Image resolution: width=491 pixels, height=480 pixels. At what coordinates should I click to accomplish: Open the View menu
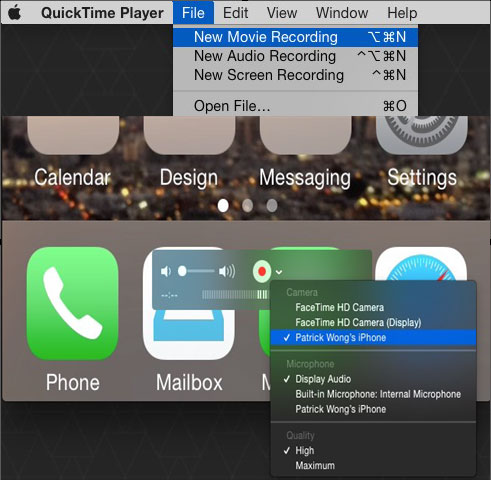tap(282, 13)
